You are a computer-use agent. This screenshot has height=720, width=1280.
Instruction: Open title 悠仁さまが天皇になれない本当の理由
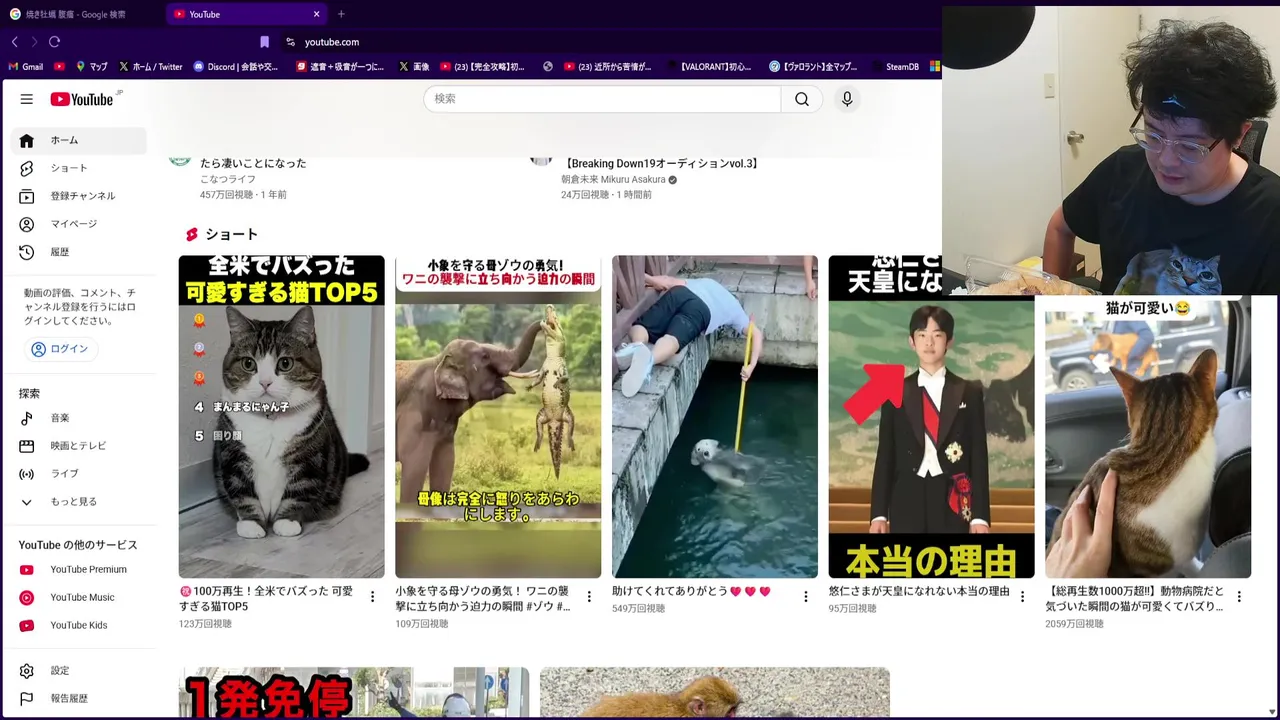tap(919, 591)
